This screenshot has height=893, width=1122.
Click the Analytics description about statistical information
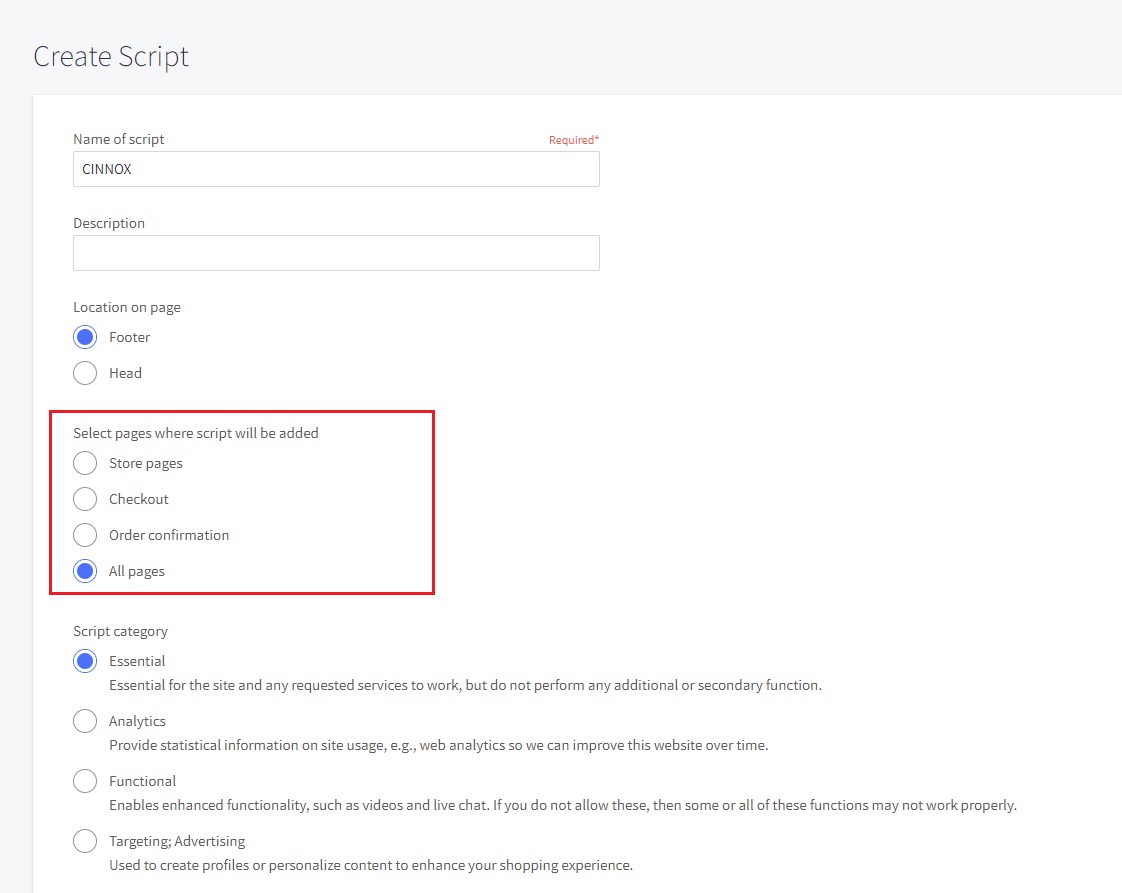438,745
